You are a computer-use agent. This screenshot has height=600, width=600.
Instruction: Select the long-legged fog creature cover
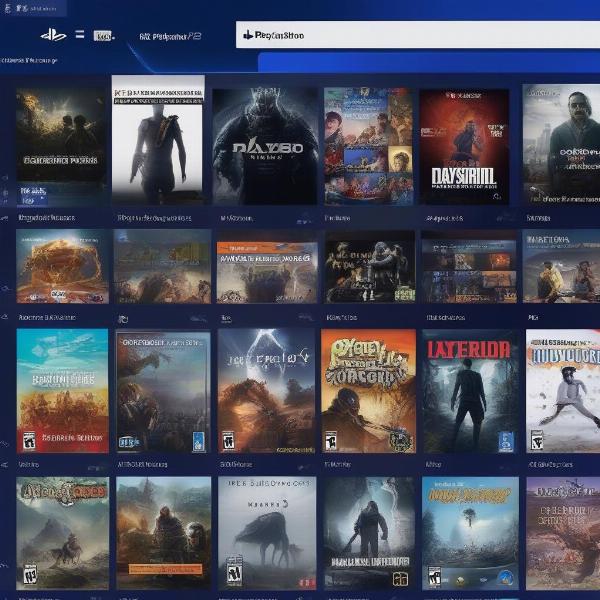[x=267, y=533]
